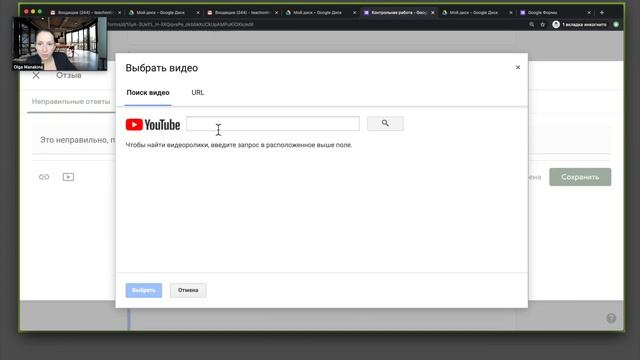Click the Olga Manakina webcam thumbnail
Screen dimensions: 640x360
60,44
